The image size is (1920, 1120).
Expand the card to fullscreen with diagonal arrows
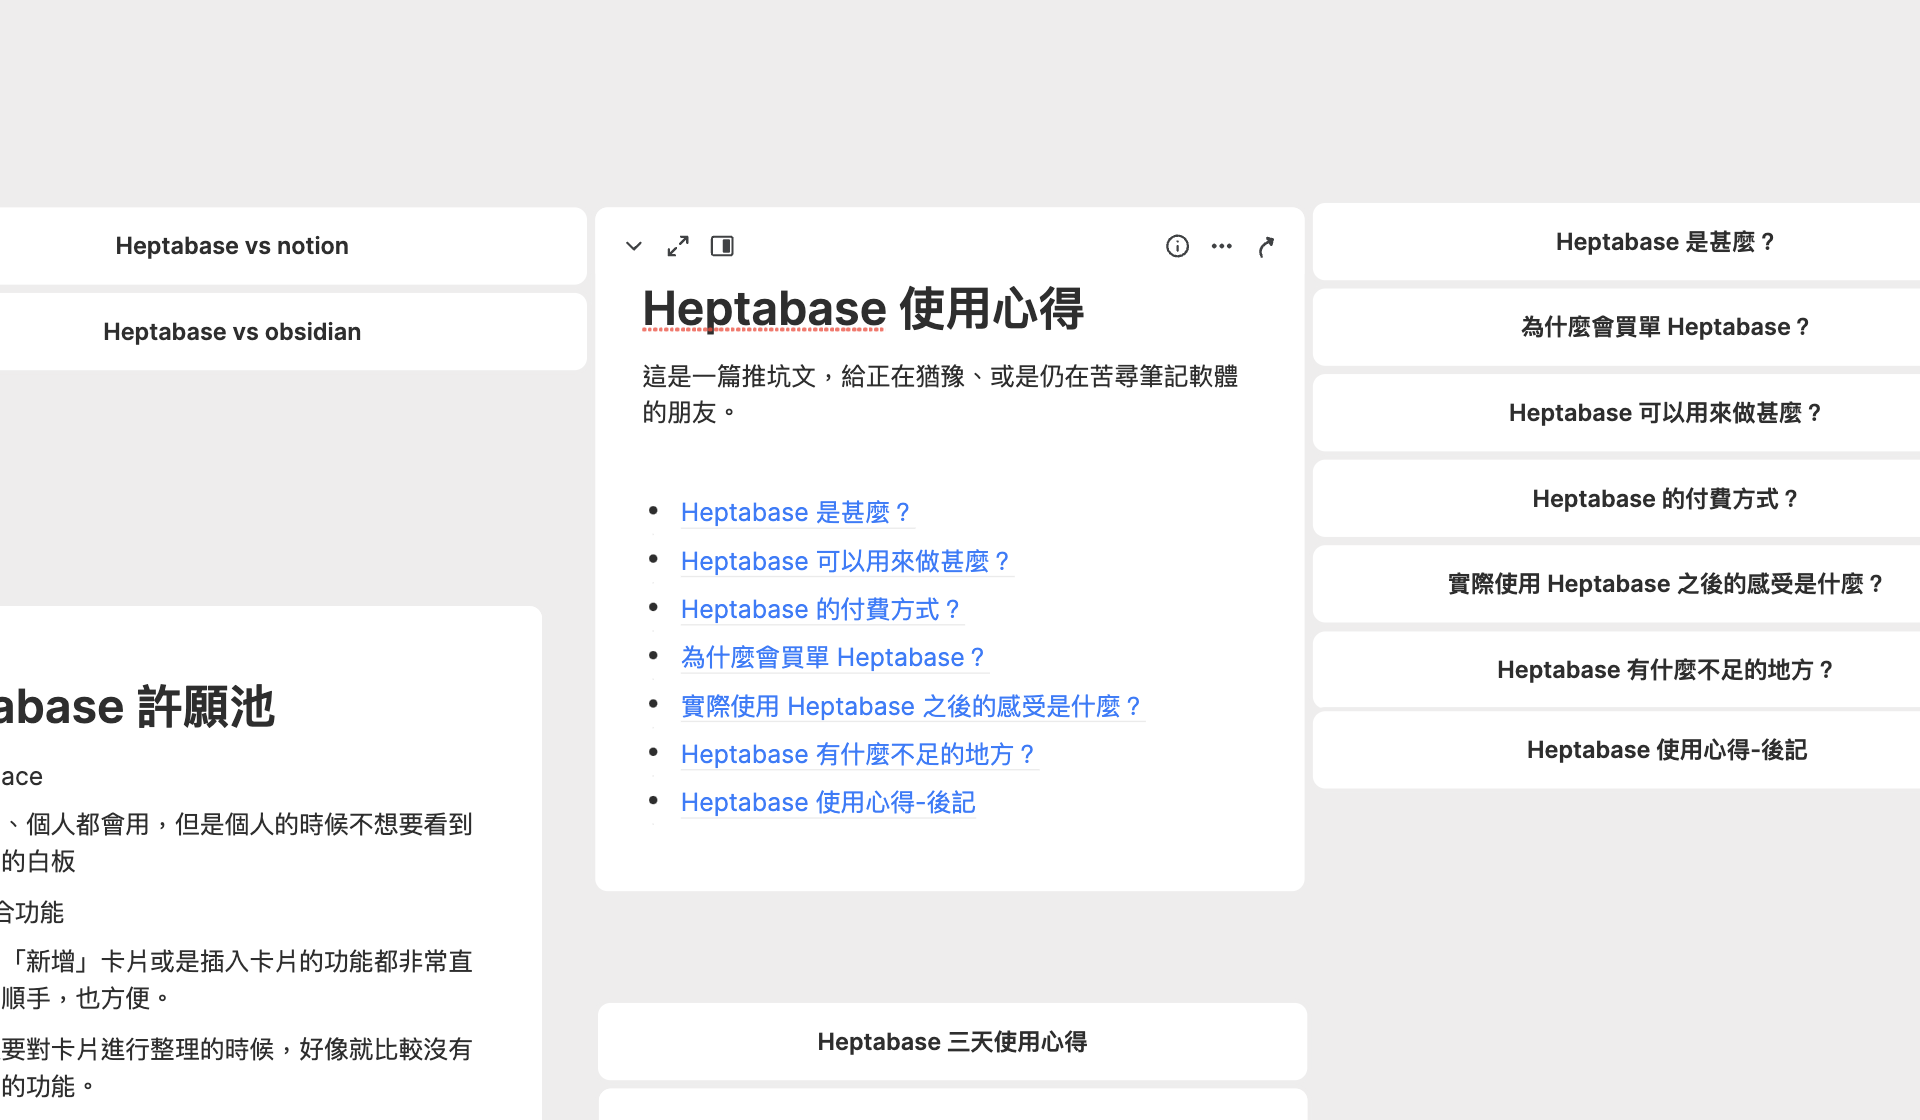click(677, 245)
